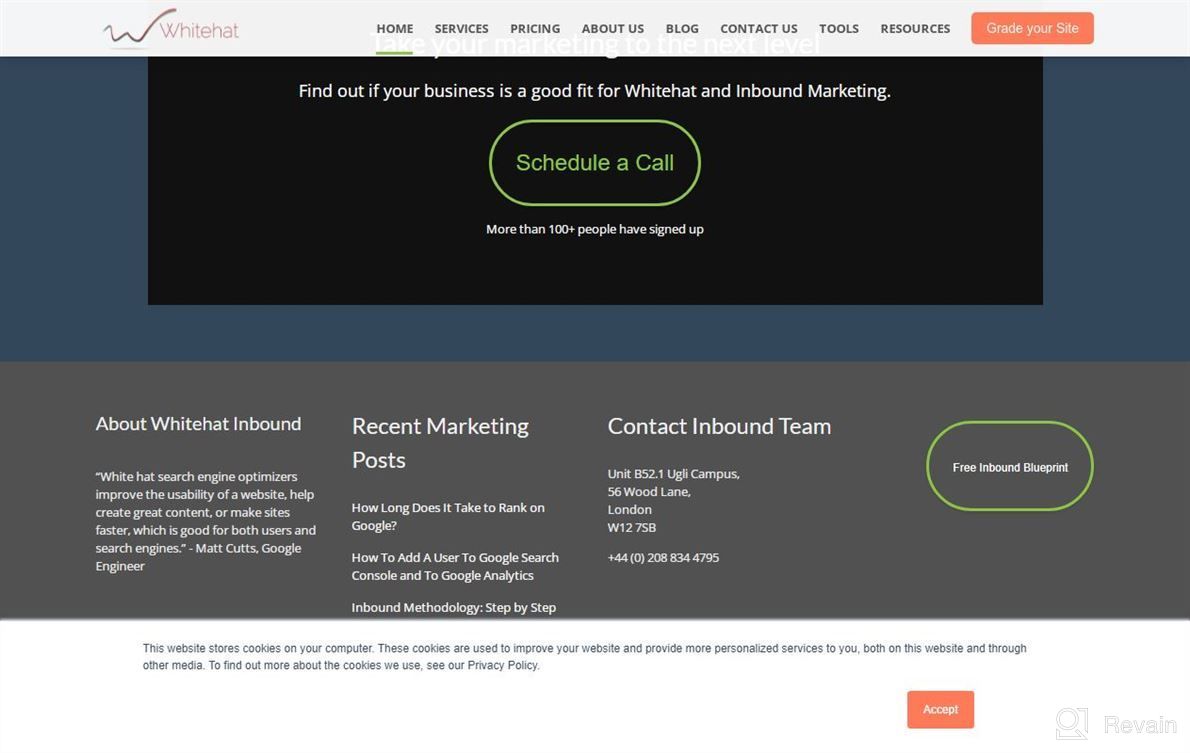Open 'How Long Does It Take to Rank on Google?' post
This screenshot has width=1190, height=753.
pyautogui.click(x=448, y=516)
